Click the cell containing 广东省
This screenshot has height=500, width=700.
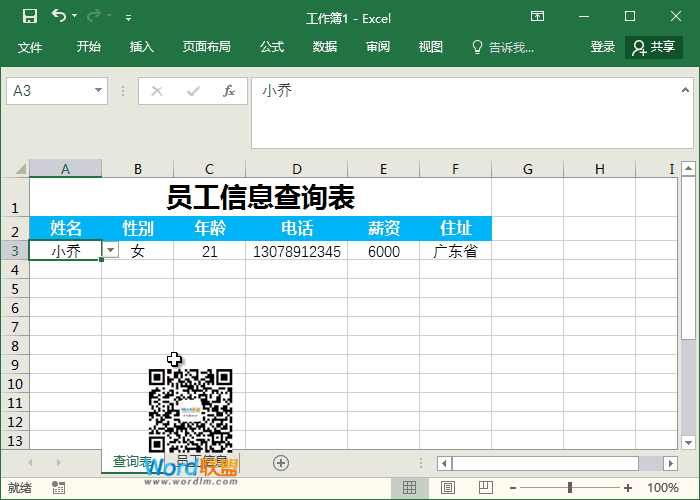tap(455, 251)
